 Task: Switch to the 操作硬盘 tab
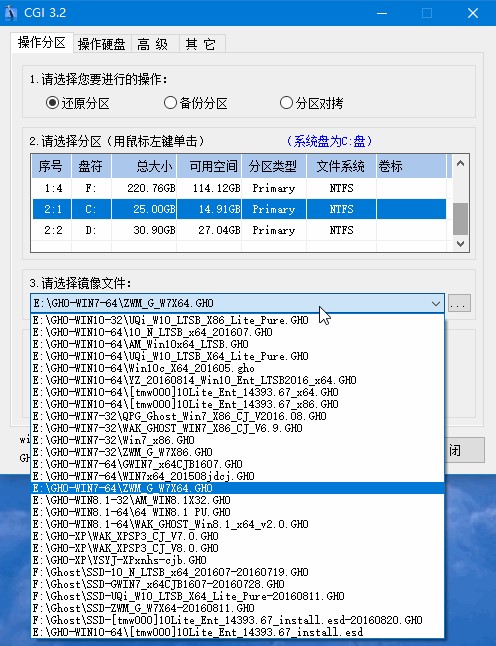point(102,44)
